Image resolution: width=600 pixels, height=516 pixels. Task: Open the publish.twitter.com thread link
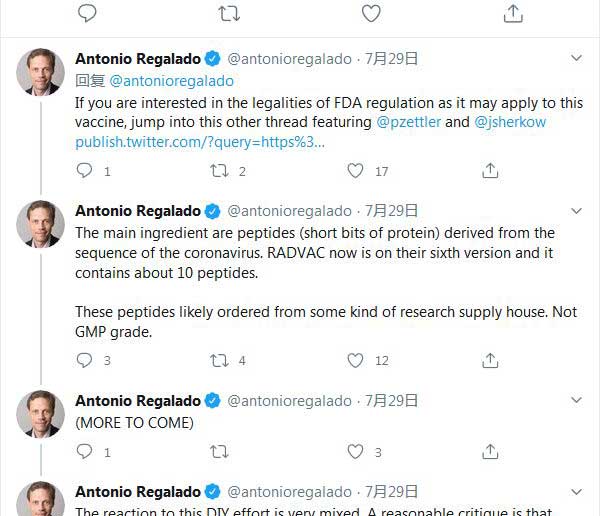click(x=200, y=141)
